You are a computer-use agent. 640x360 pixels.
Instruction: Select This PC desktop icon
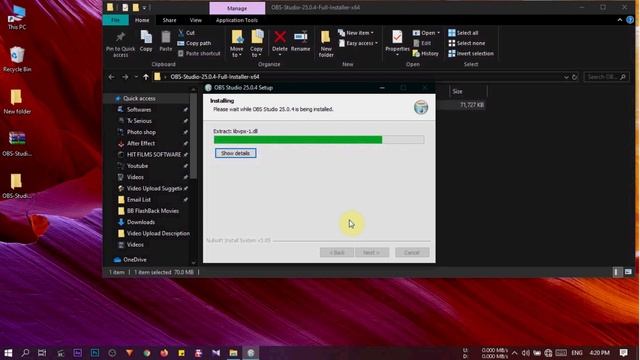[x=17, y=18]
